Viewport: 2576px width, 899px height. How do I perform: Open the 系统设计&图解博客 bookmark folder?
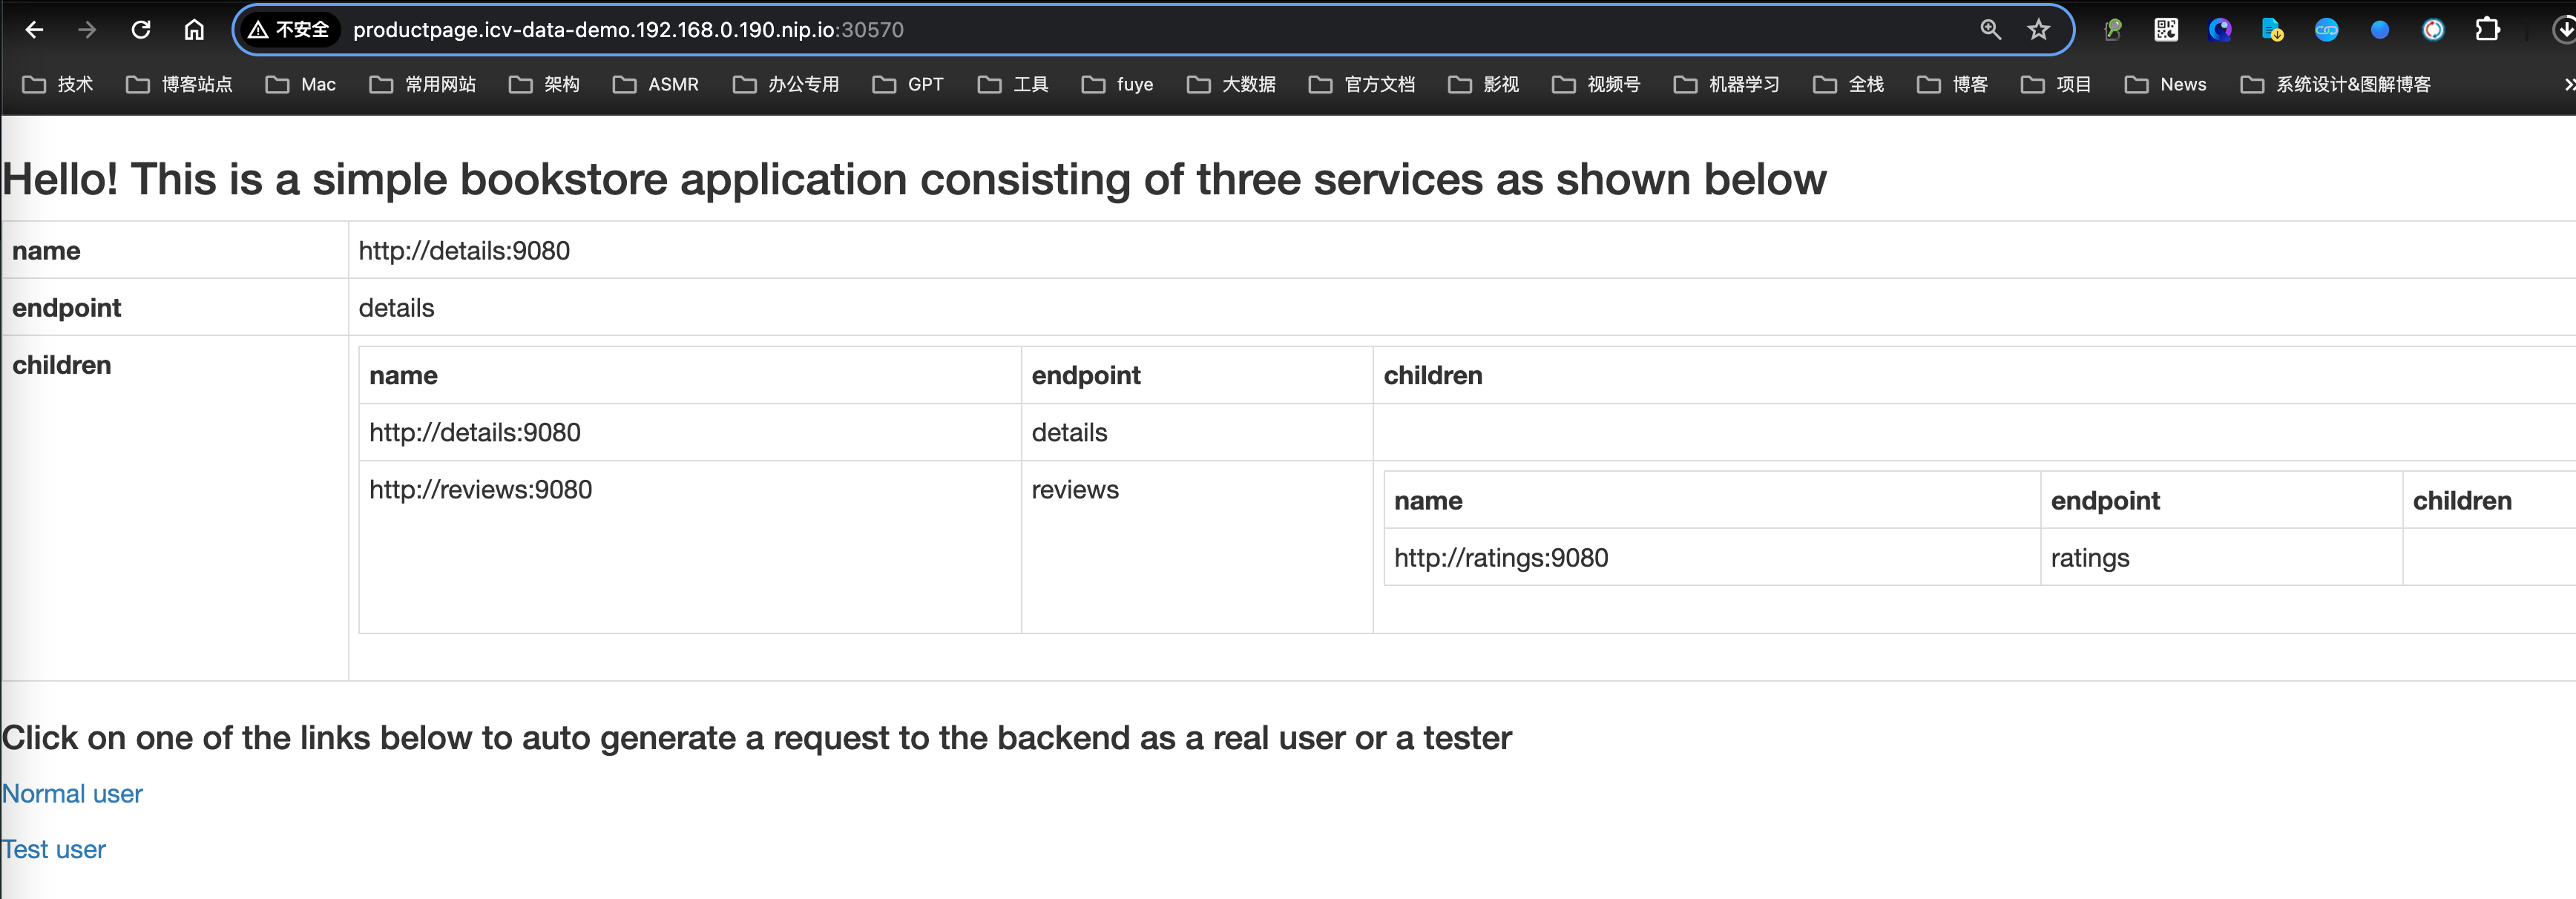pos(2336,85)
